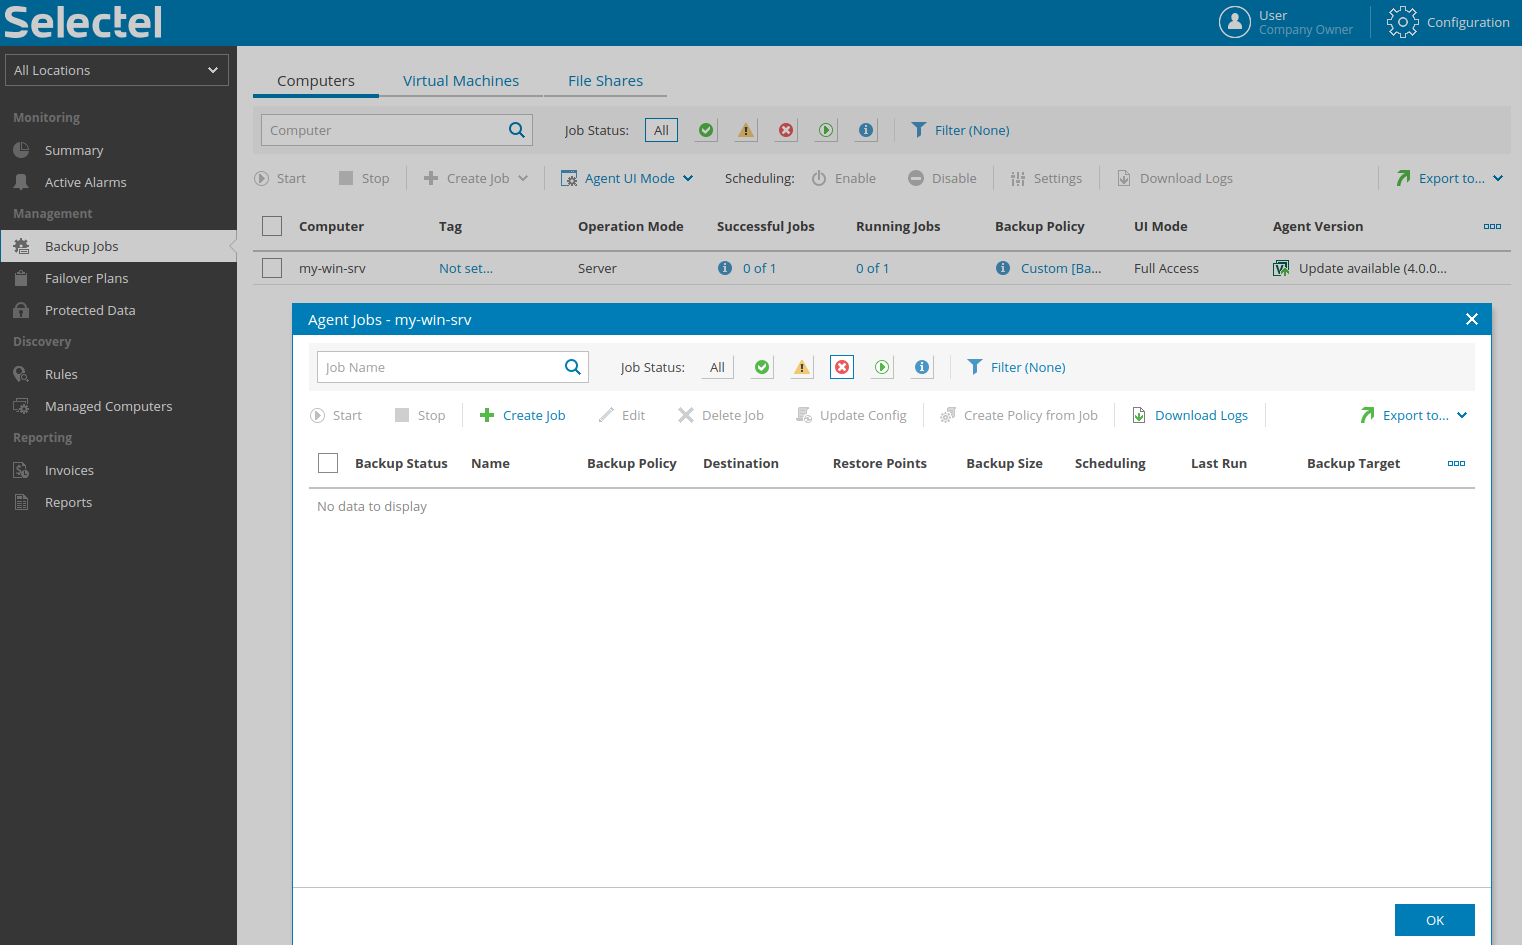Click Download Logs in Computers toolbar
The height and width of the screenshot is (945, 1522).
pyautogui.click(x=1175, y=178)
